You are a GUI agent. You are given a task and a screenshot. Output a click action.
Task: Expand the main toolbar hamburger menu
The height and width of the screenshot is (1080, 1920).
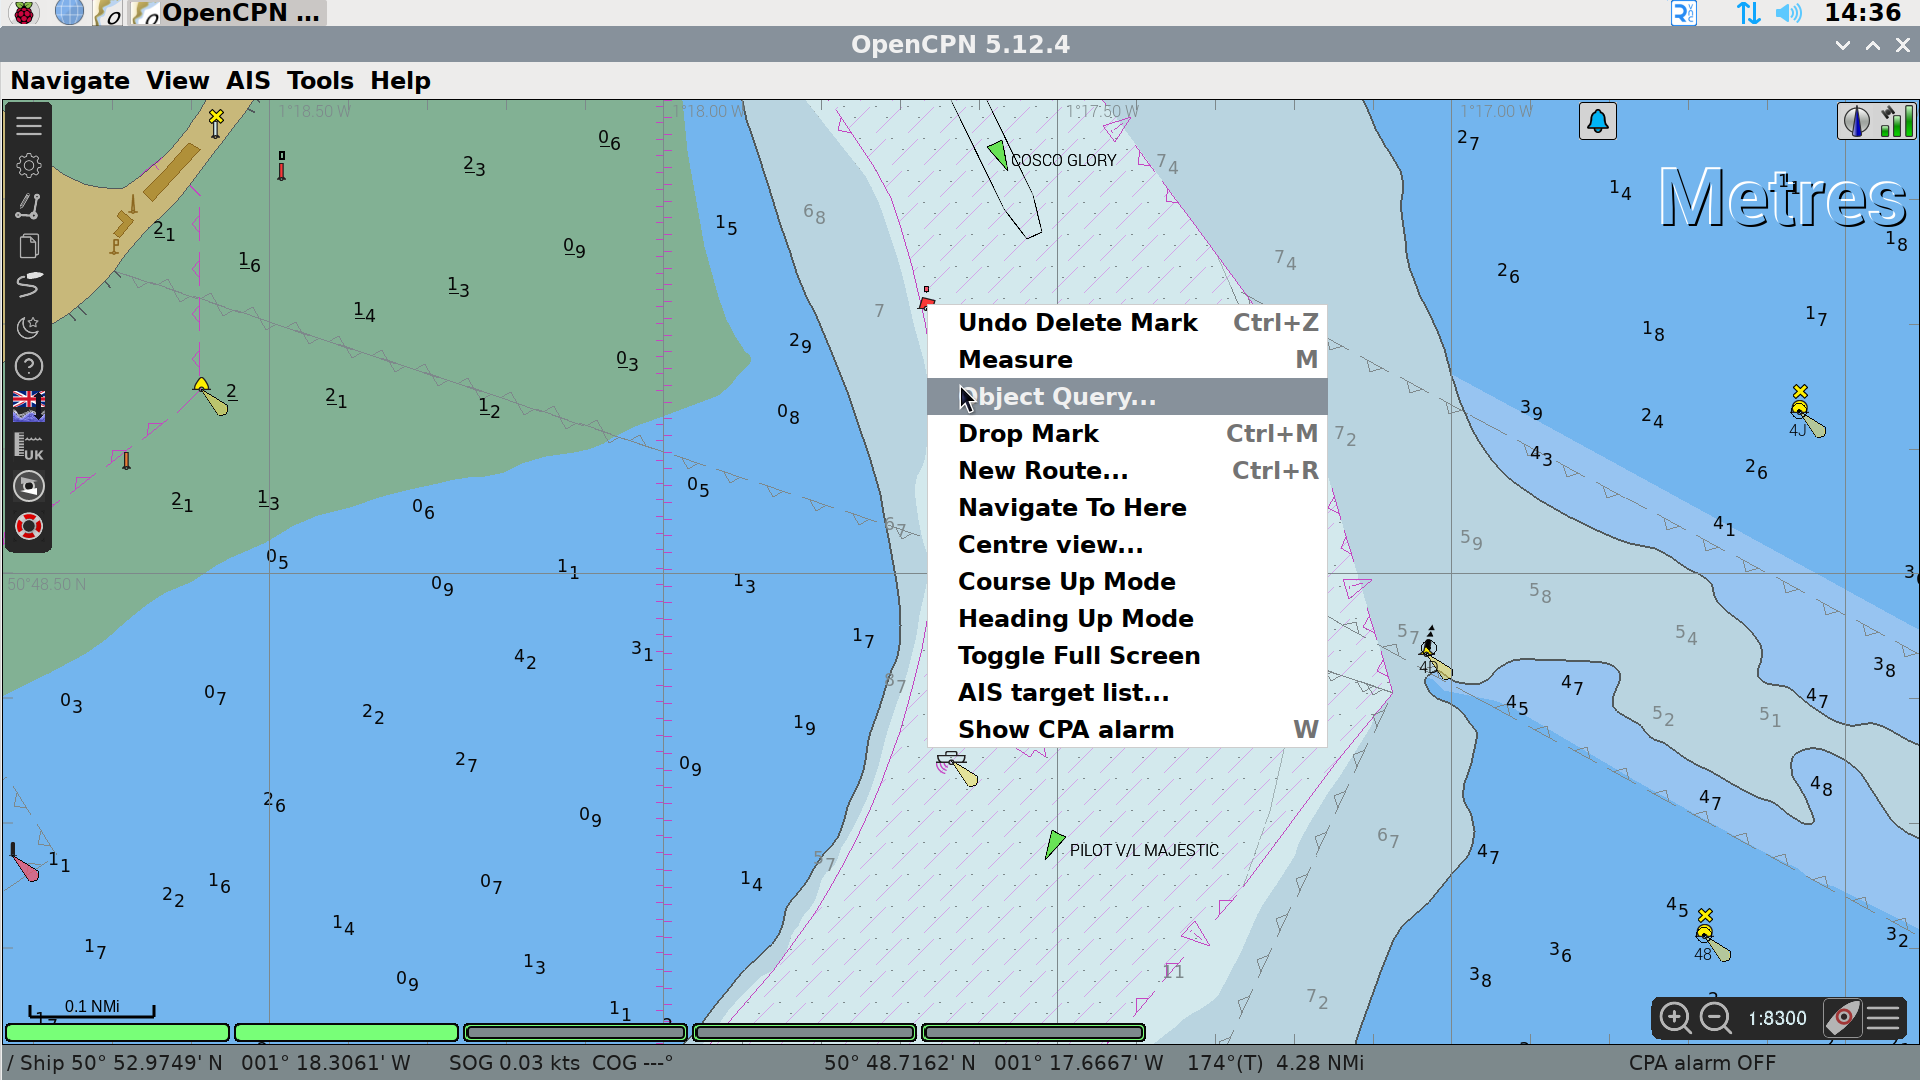tap(29, 126)
